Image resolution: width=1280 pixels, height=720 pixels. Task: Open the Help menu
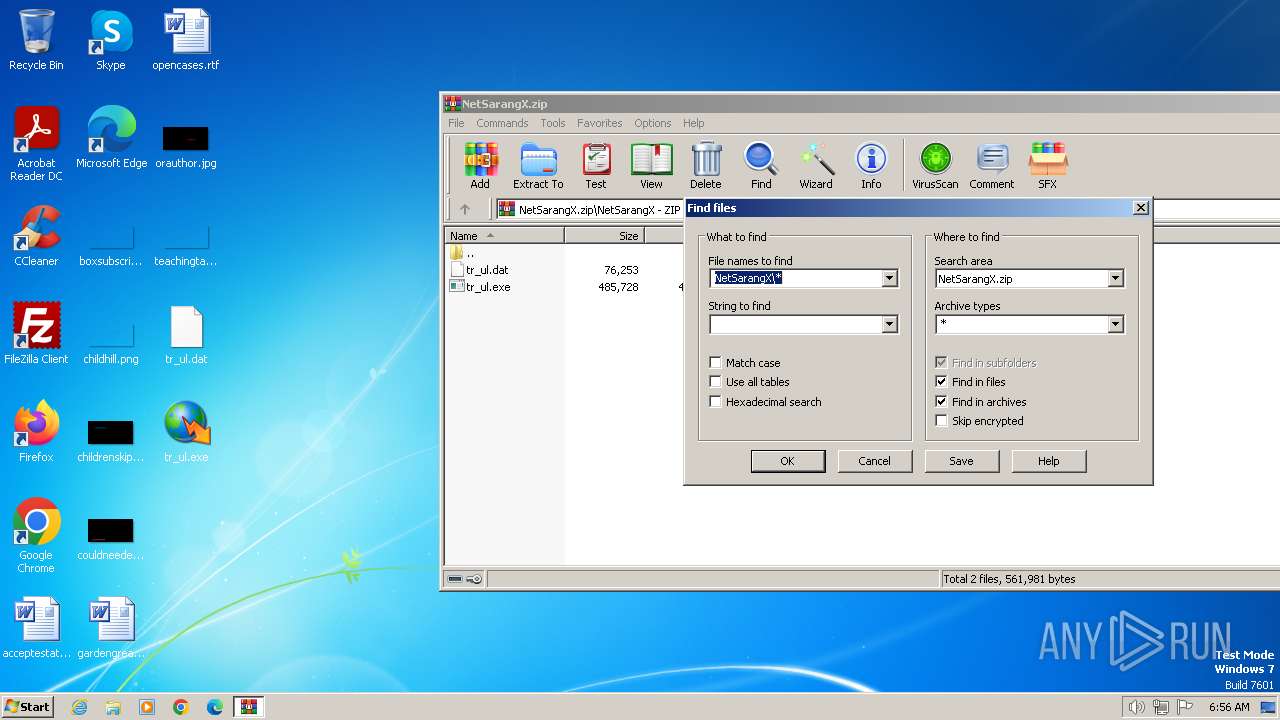pos(694,123)
